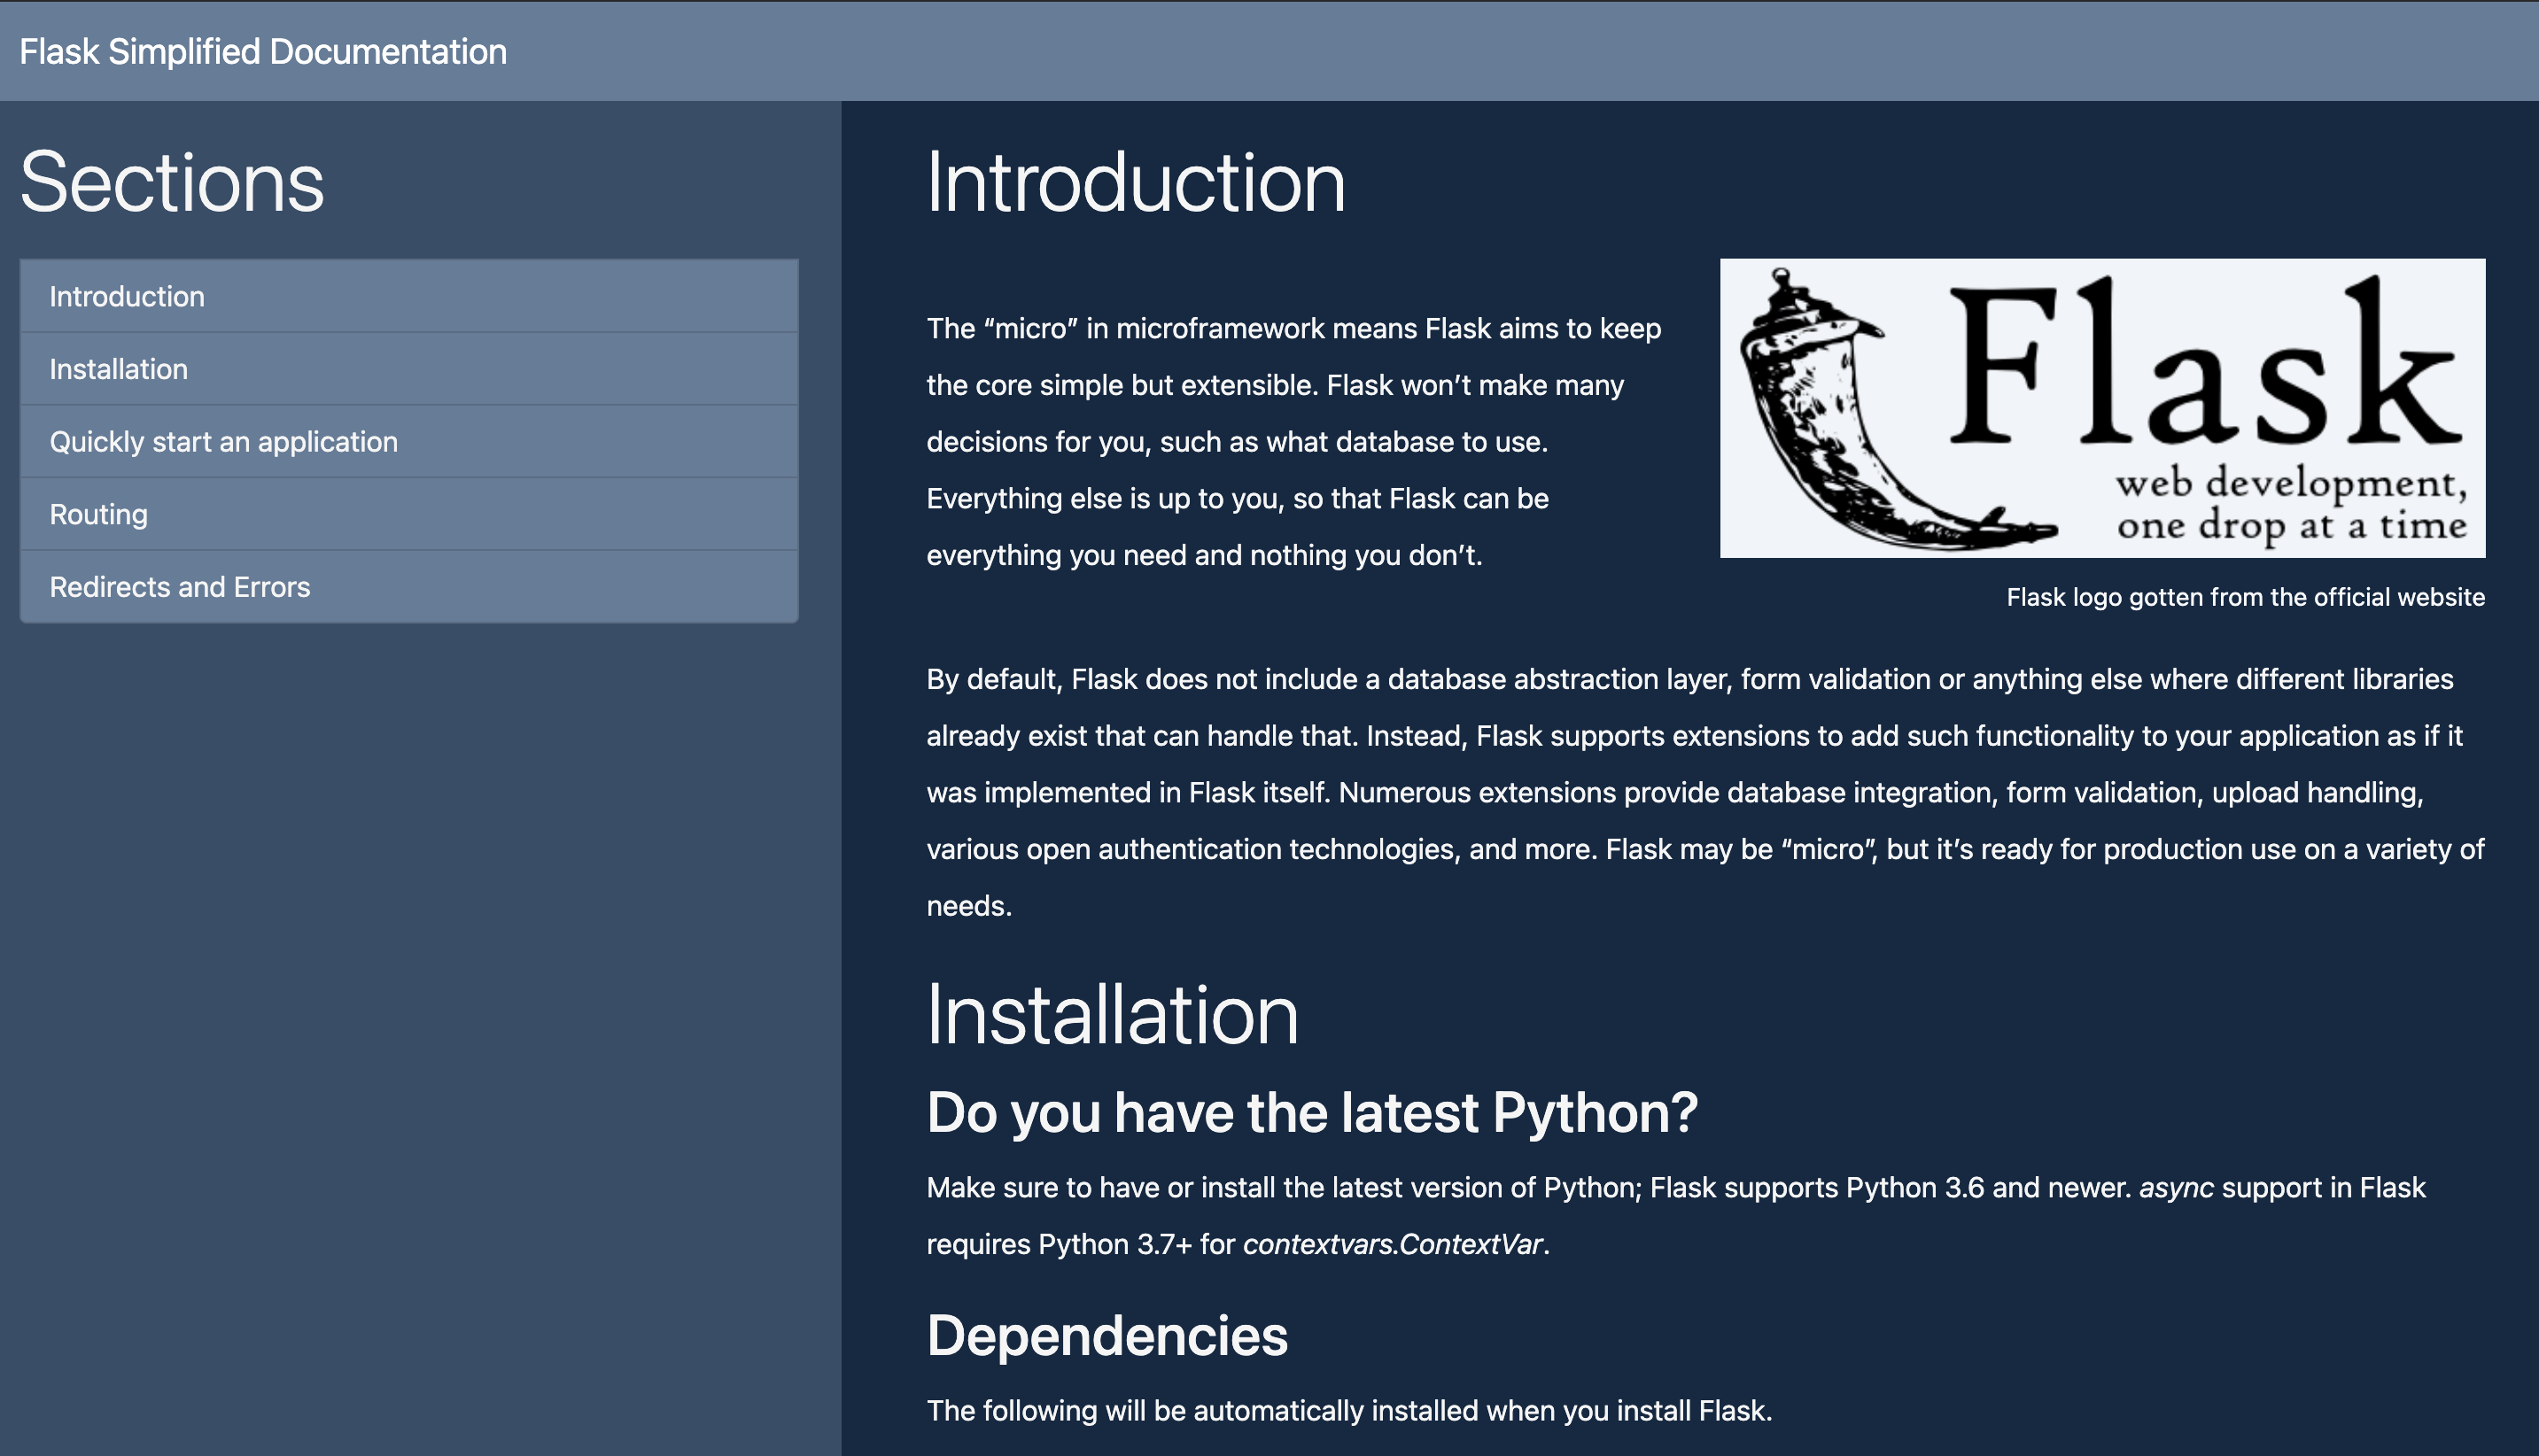
Task: Click paragraph starting 'Make sure to have or install'
Action: point(1676,1215)
